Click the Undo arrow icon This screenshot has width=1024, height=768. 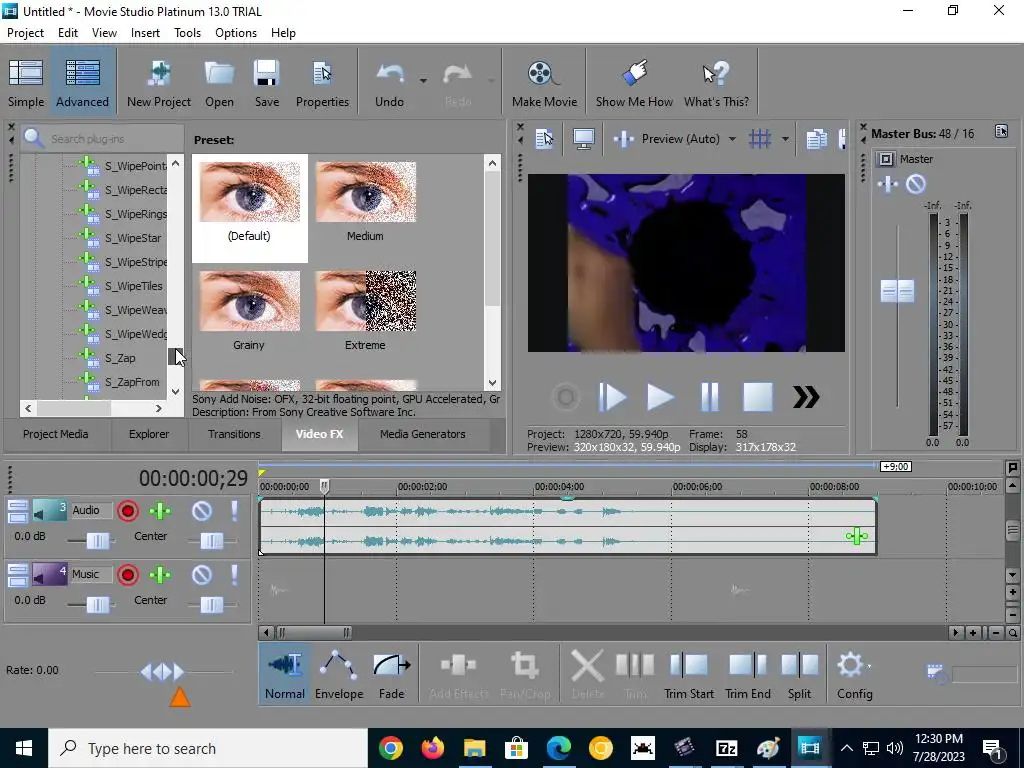tap(389, 83)
